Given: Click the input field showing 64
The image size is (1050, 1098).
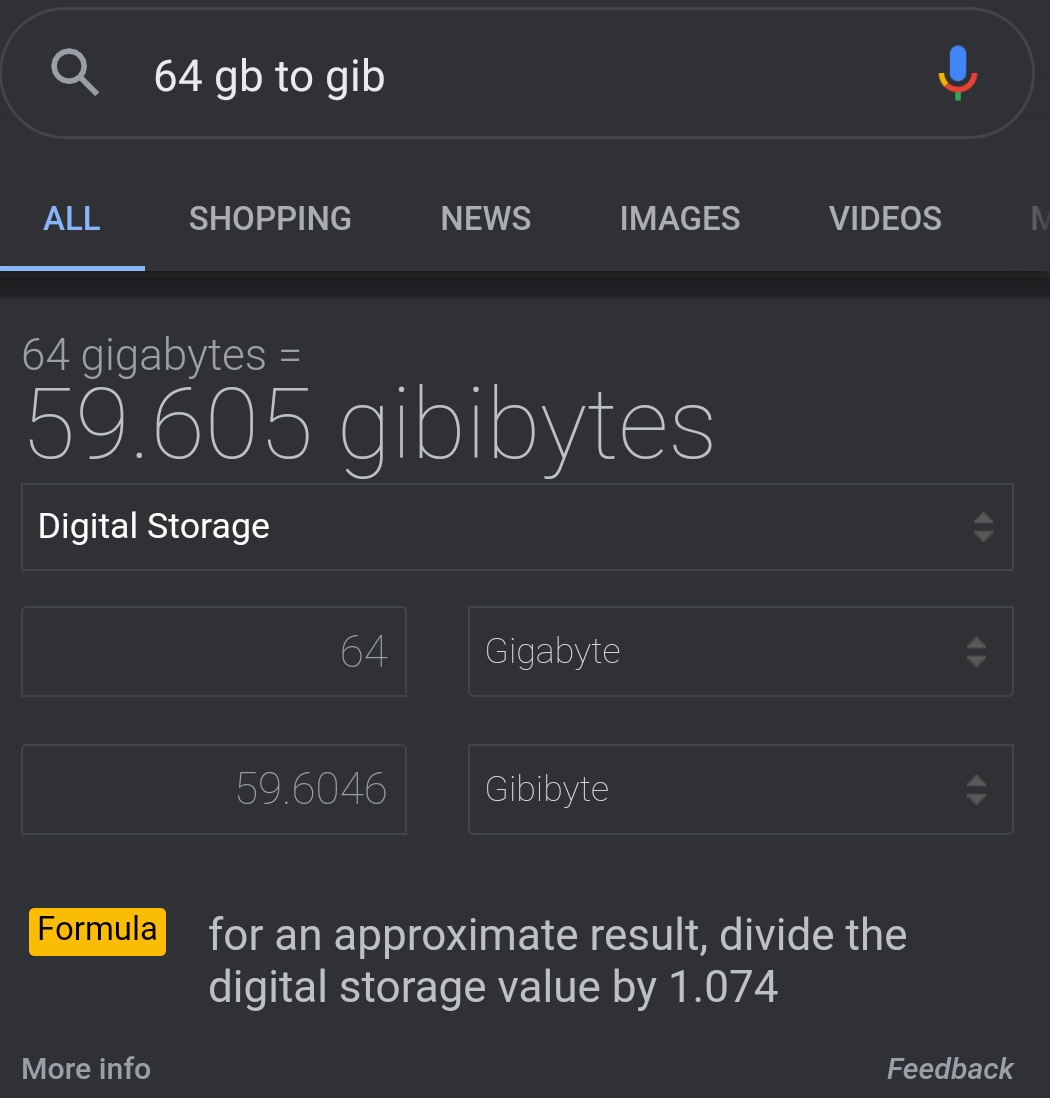Looking at the screenshot, I should tap(214, 652).
